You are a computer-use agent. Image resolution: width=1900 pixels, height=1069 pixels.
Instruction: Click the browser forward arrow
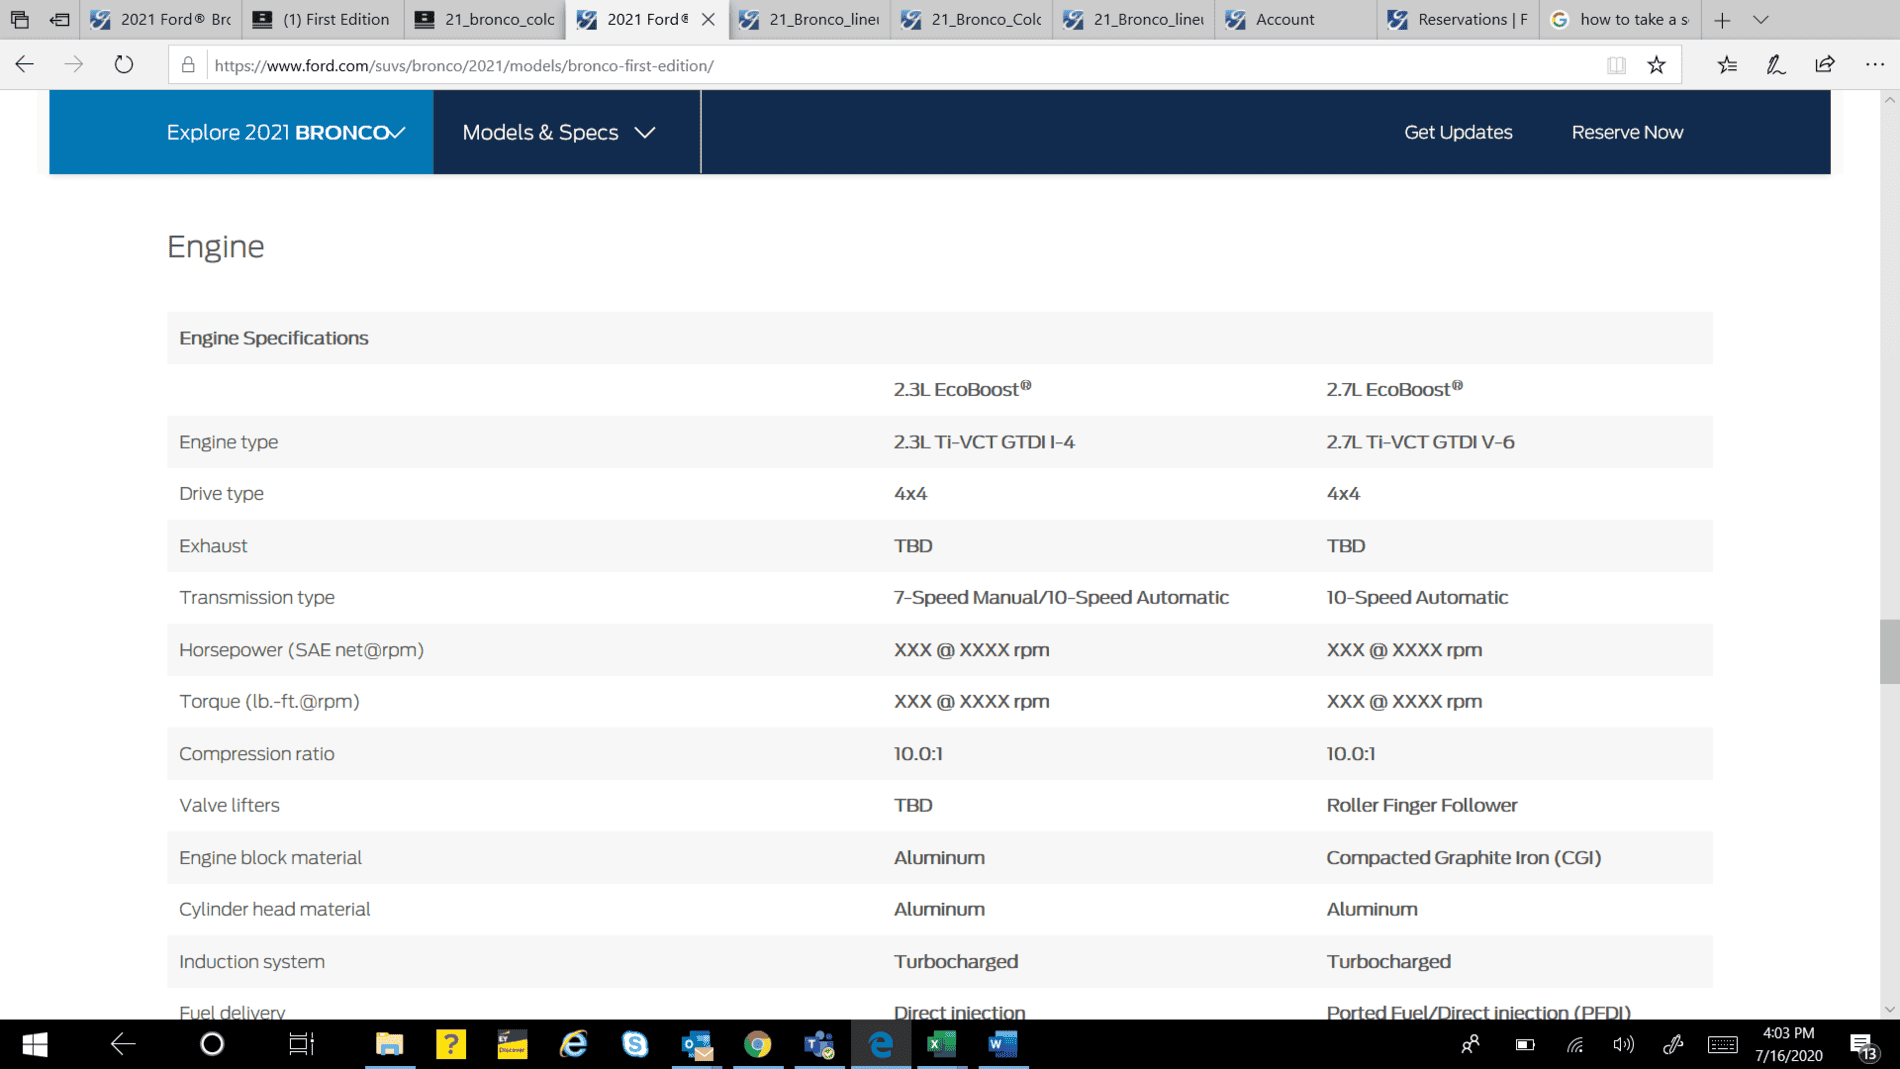(x=74, y=65)
